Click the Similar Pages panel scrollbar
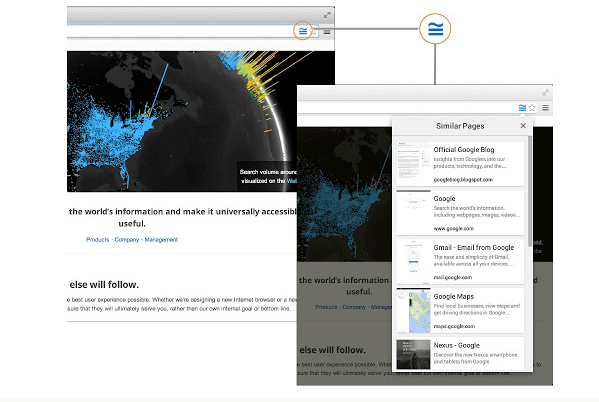The height and width of the screenshot is (402, 599). click(529, 191)
